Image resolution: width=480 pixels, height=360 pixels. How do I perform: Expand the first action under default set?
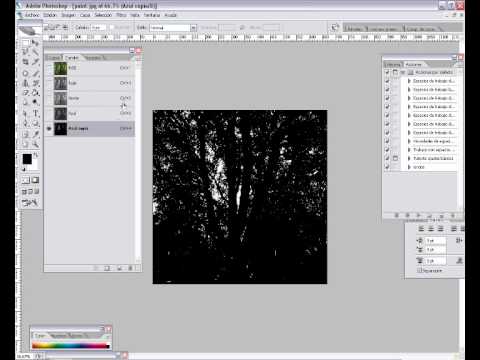tap(409, 81)
